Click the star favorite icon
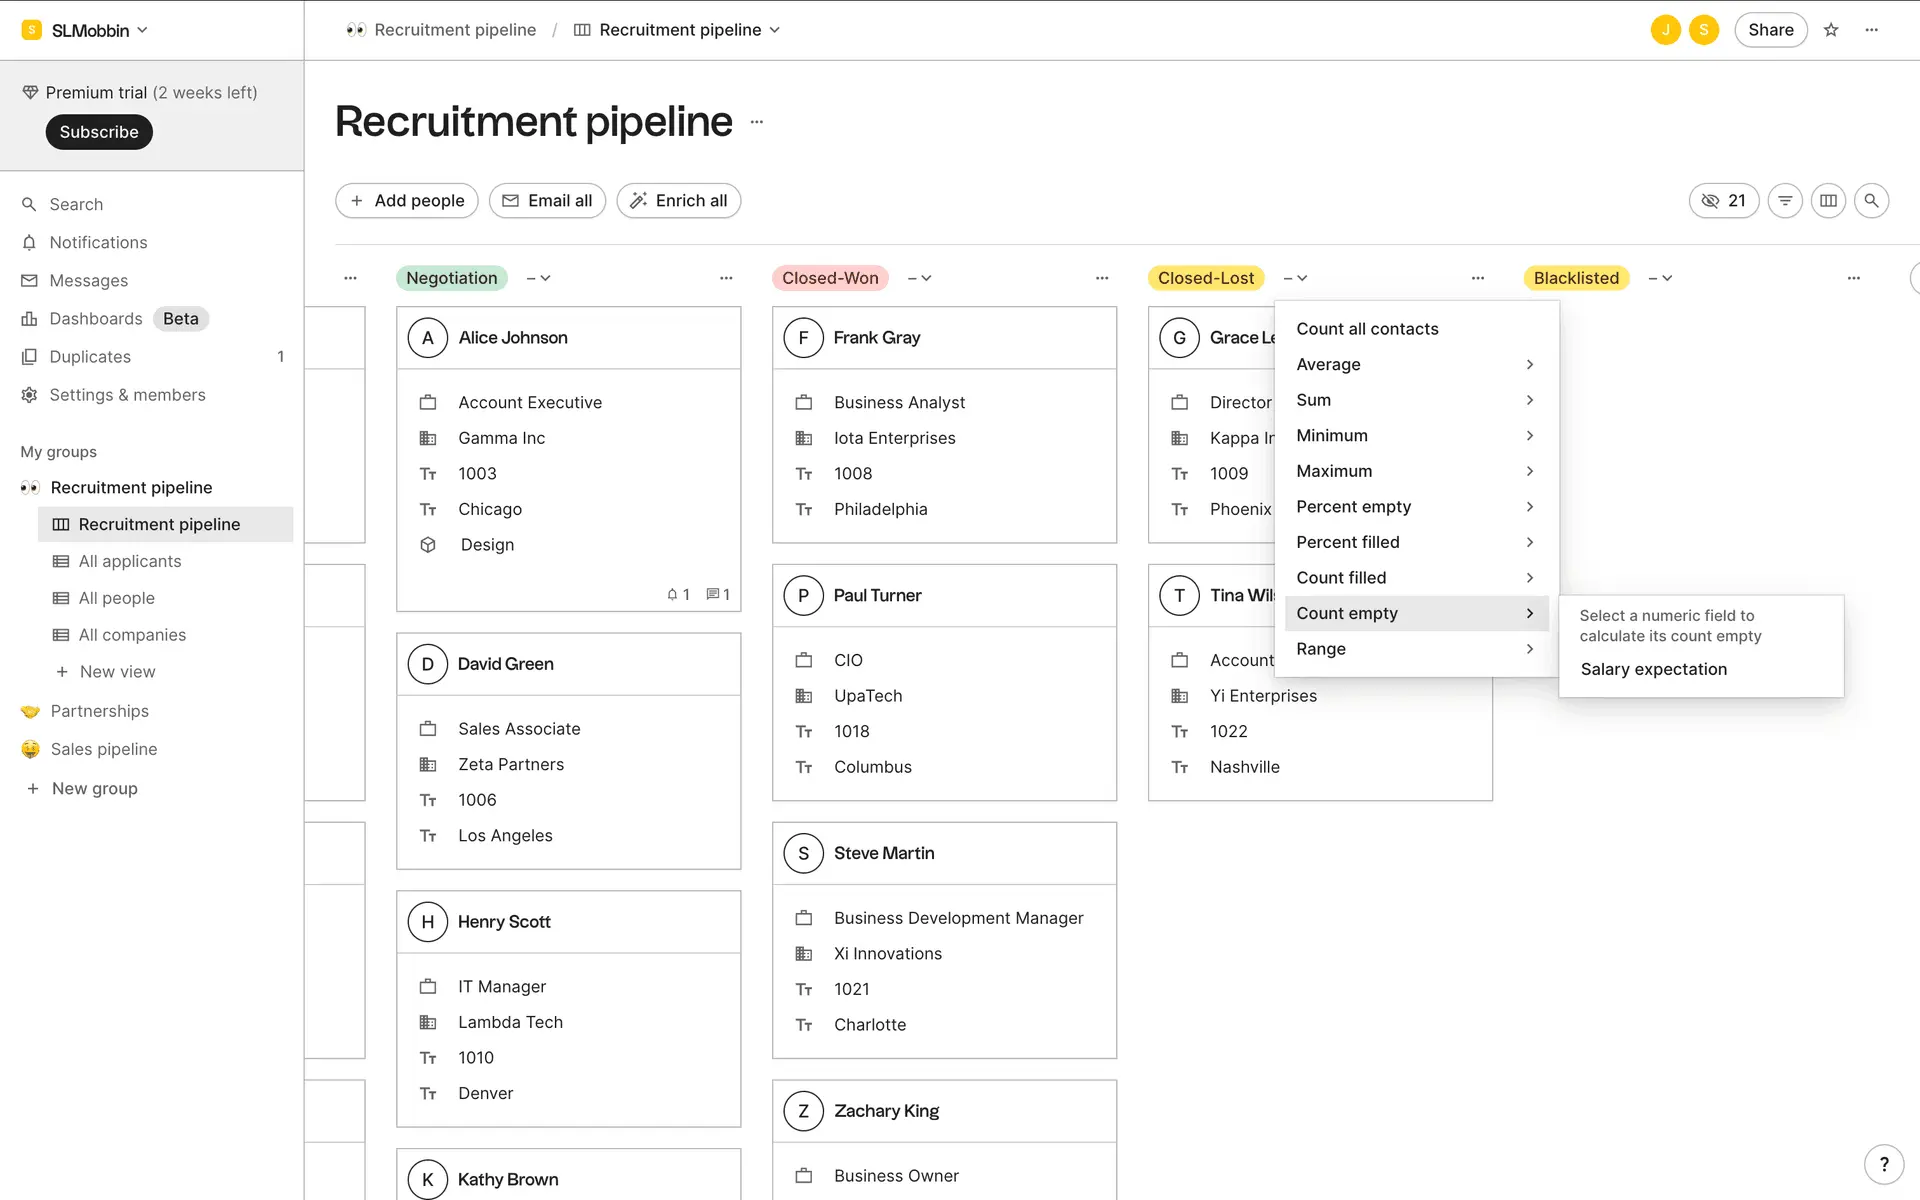The height and width of the screenshot is (1200, 1920). [x=1831, y=30]
